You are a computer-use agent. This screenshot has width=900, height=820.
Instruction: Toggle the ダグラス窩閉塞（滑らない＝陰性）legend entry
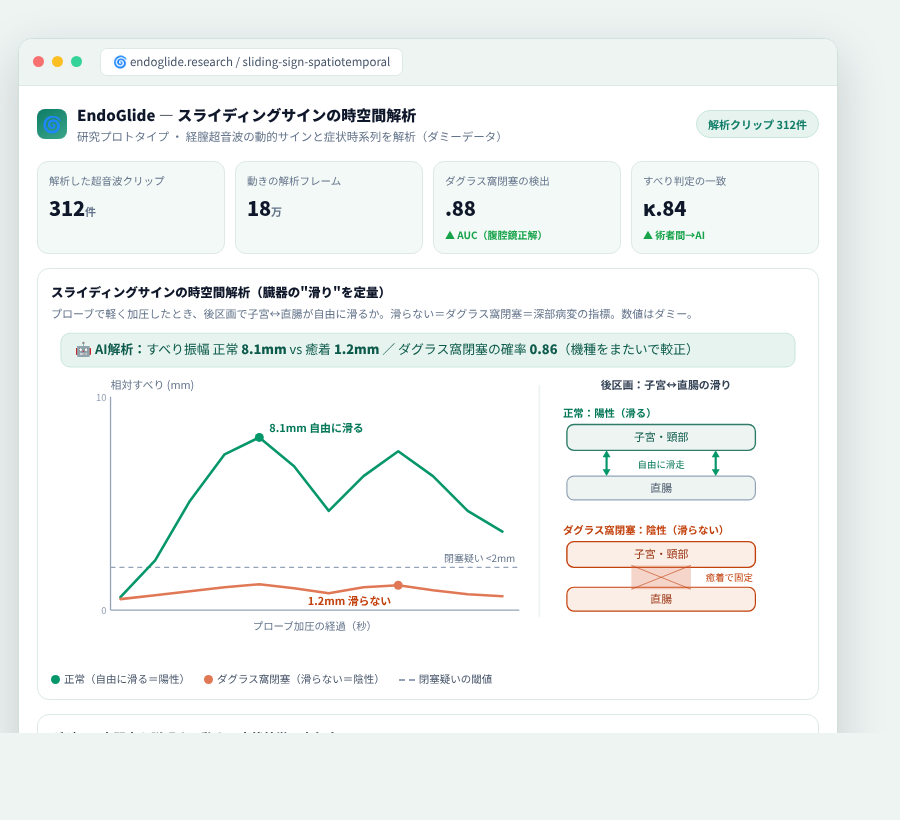(x=294, y=679)
